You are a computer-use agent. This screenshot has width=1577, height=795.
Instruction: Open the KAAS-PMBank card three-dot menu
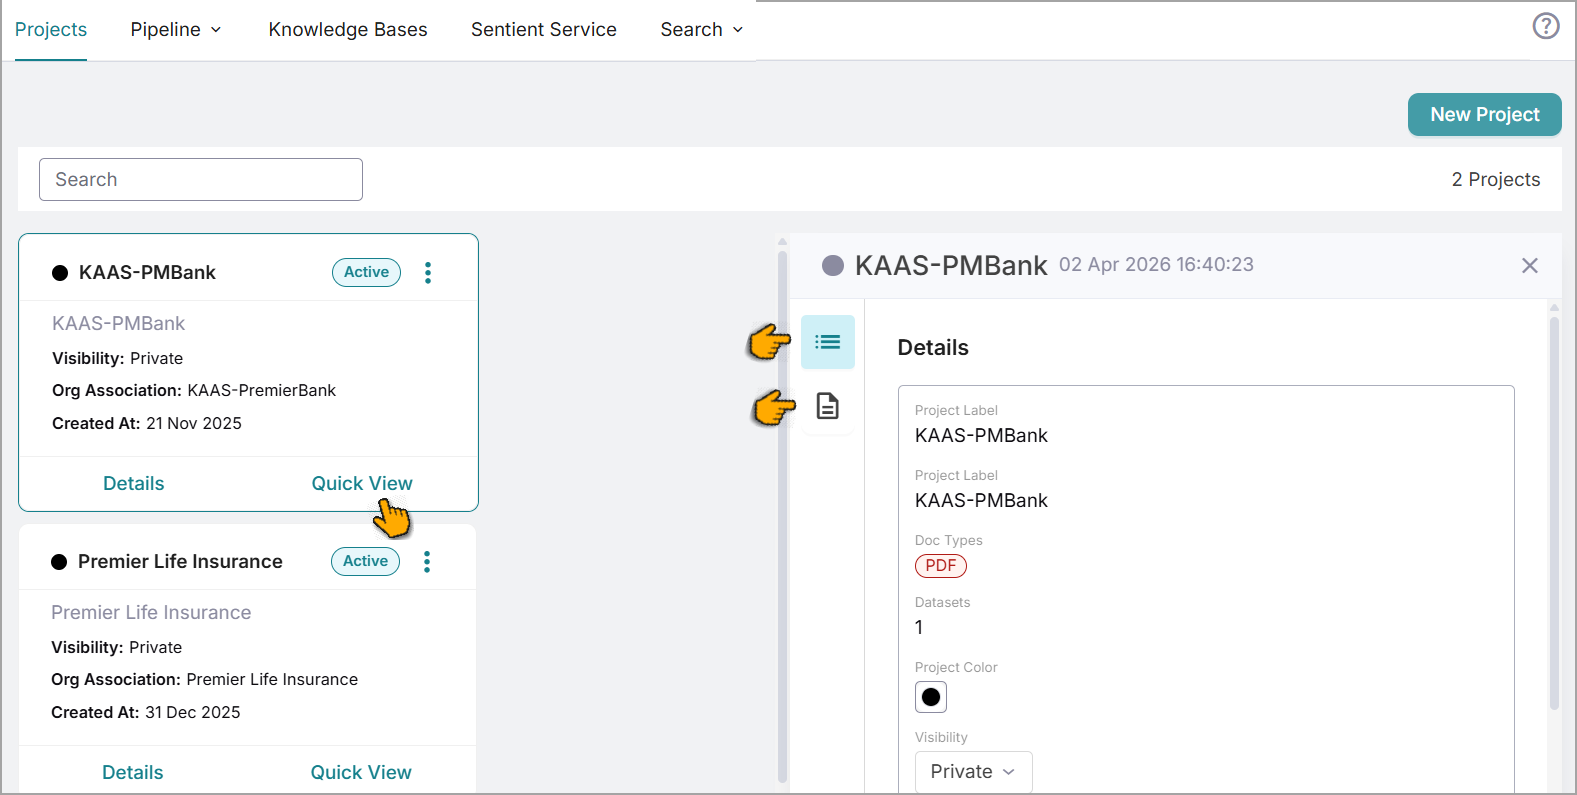point(428,273)
